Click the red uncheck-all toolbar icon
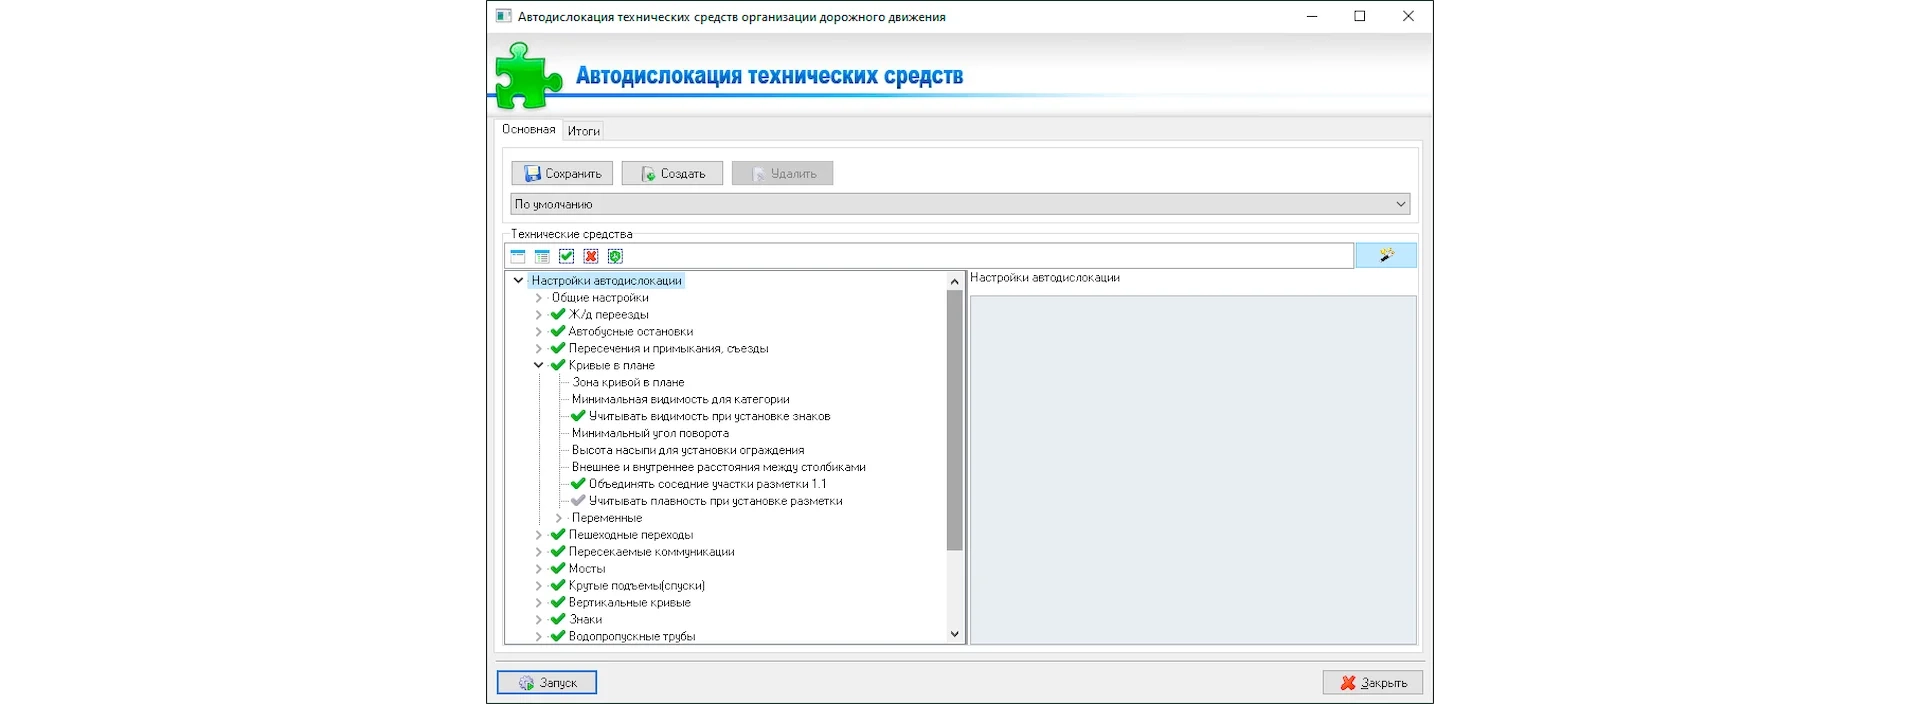This screenshot has width=1920, height=704. click(x=591, y=257)
